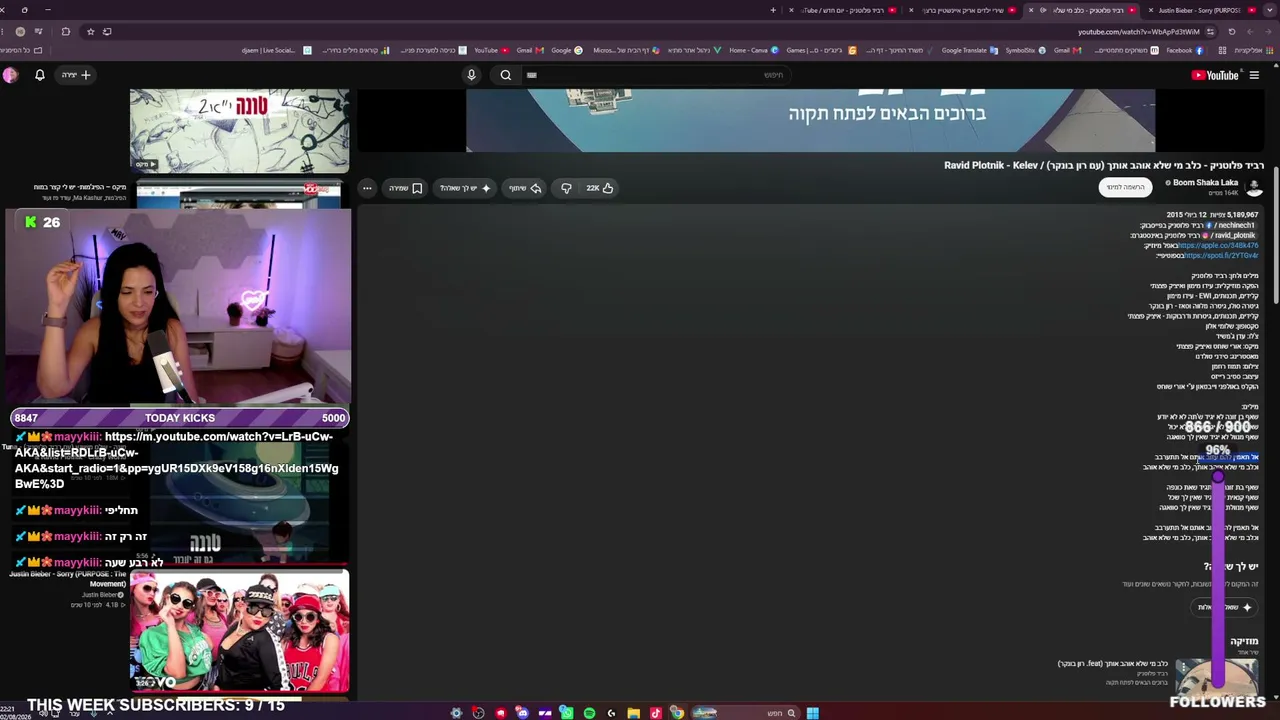Open the share dialog for the video
This screenshot has height=720, width=1280.
[525, 188]
